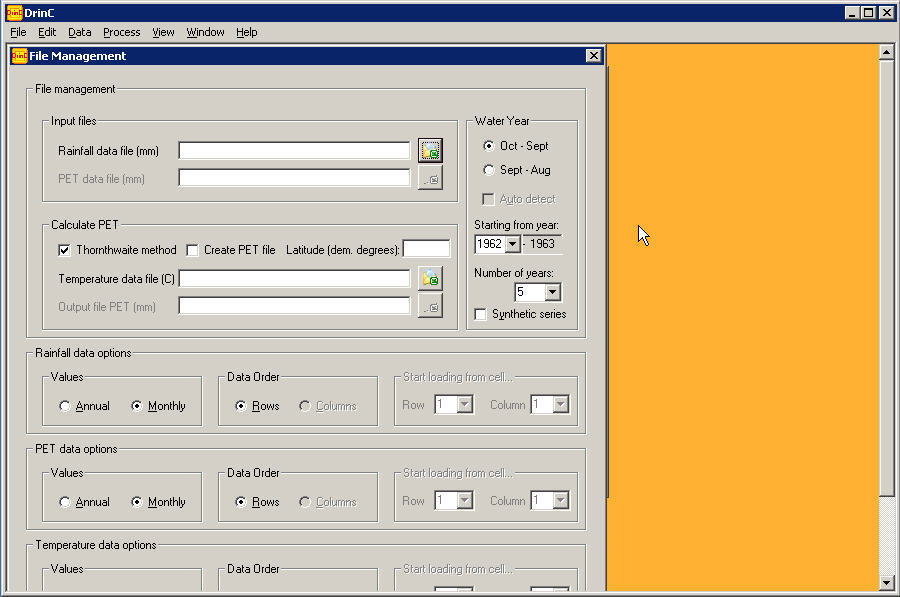Click the Rainfall data file input field
Image resolution: width=900 pixels, height=597 pixels.
tap(294, 151)
